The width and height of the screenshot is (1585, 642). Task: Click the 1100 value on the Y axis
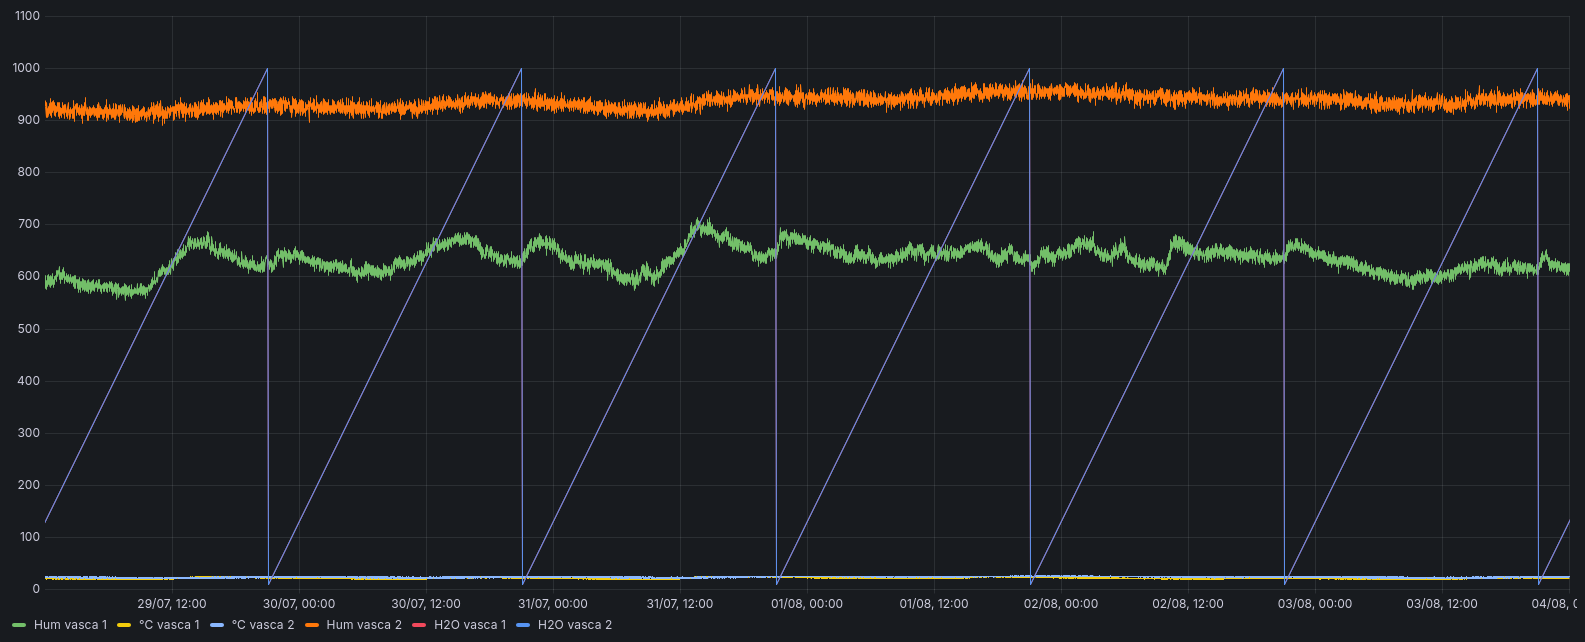pos(27,17)
